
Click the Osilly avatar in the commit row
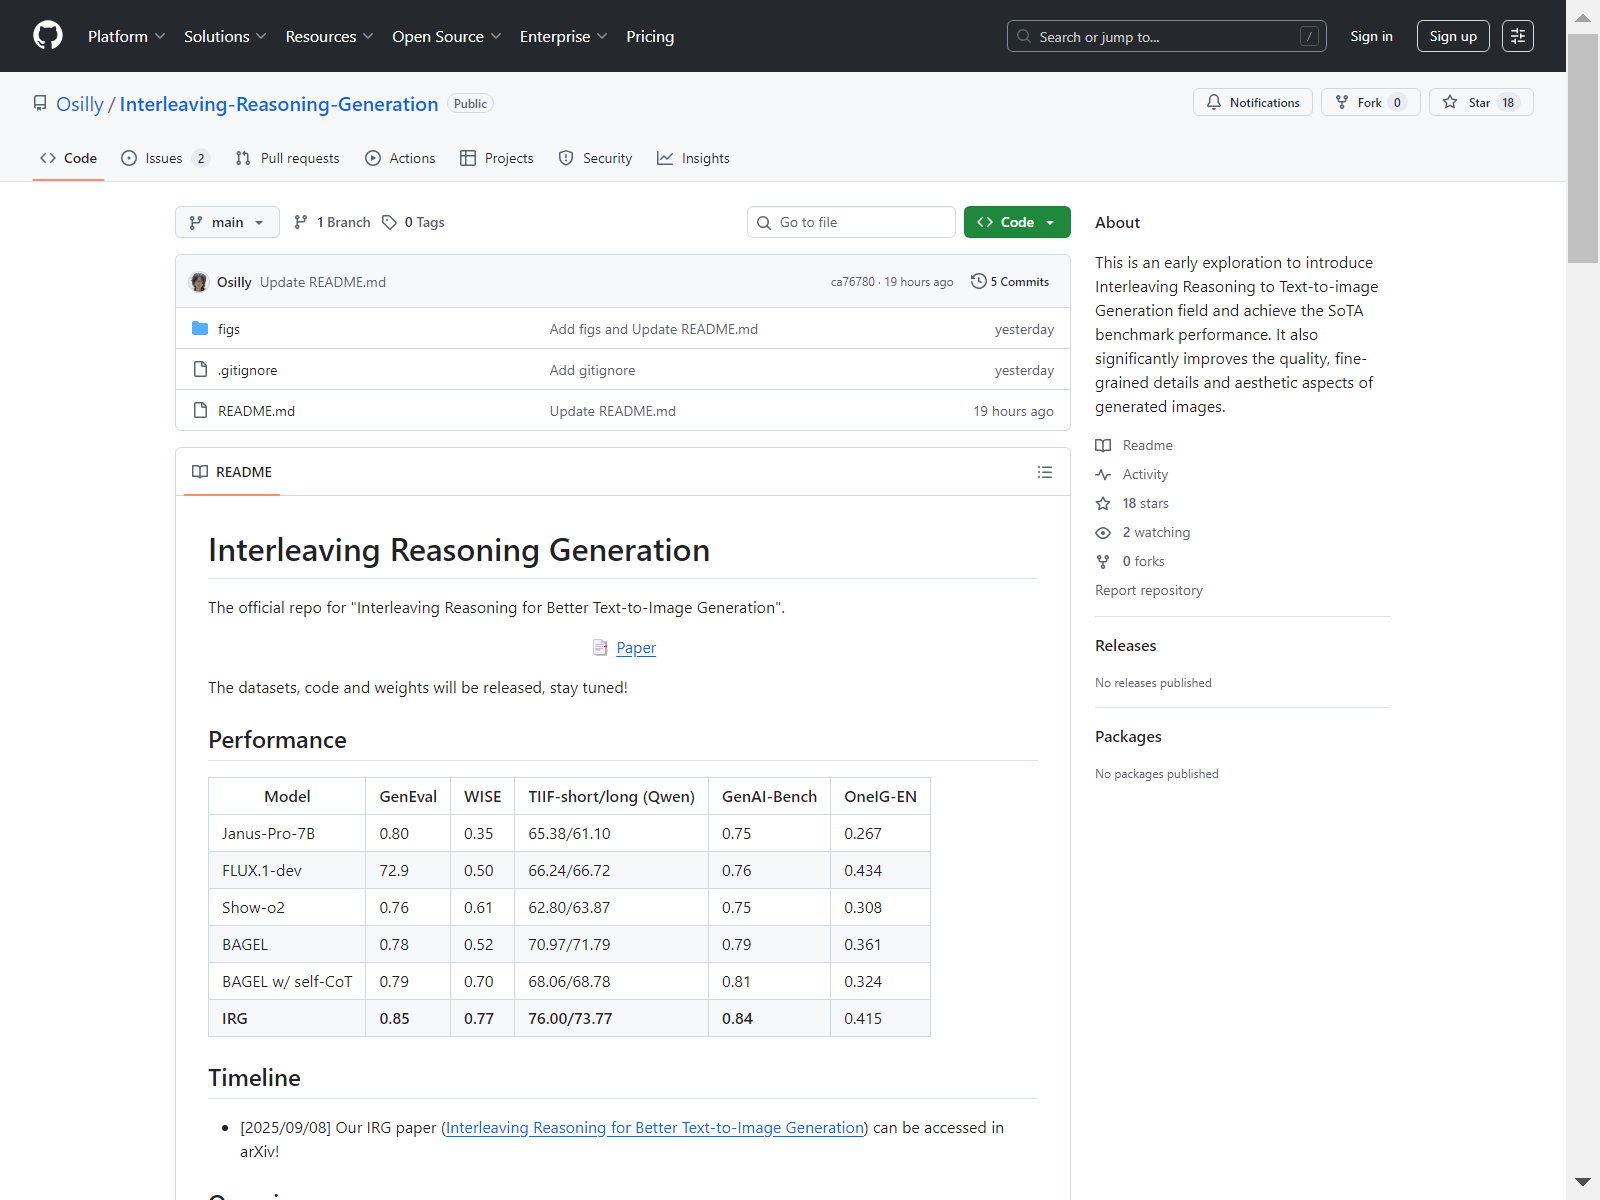point(199,282)
